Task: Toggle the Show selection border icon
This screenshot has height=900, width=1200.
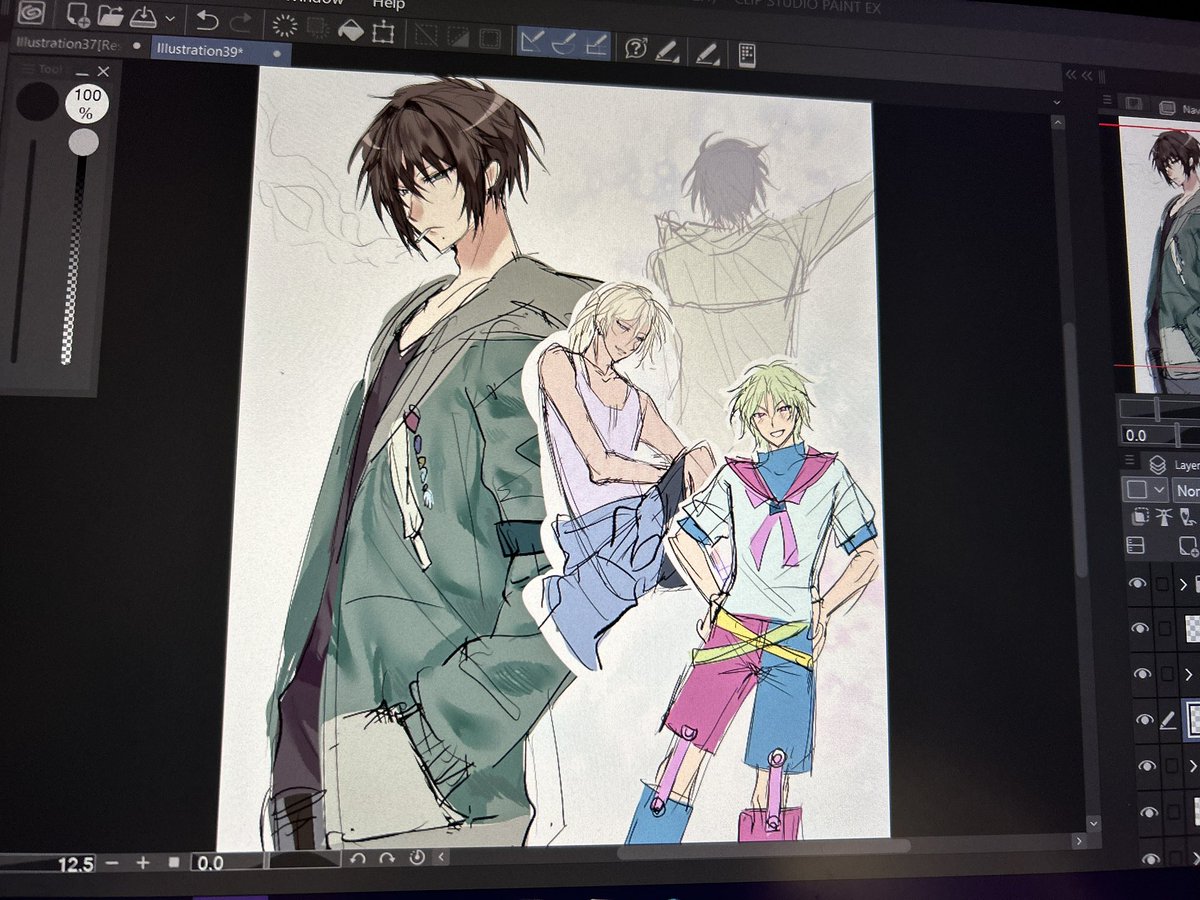Action: [490, 41]
